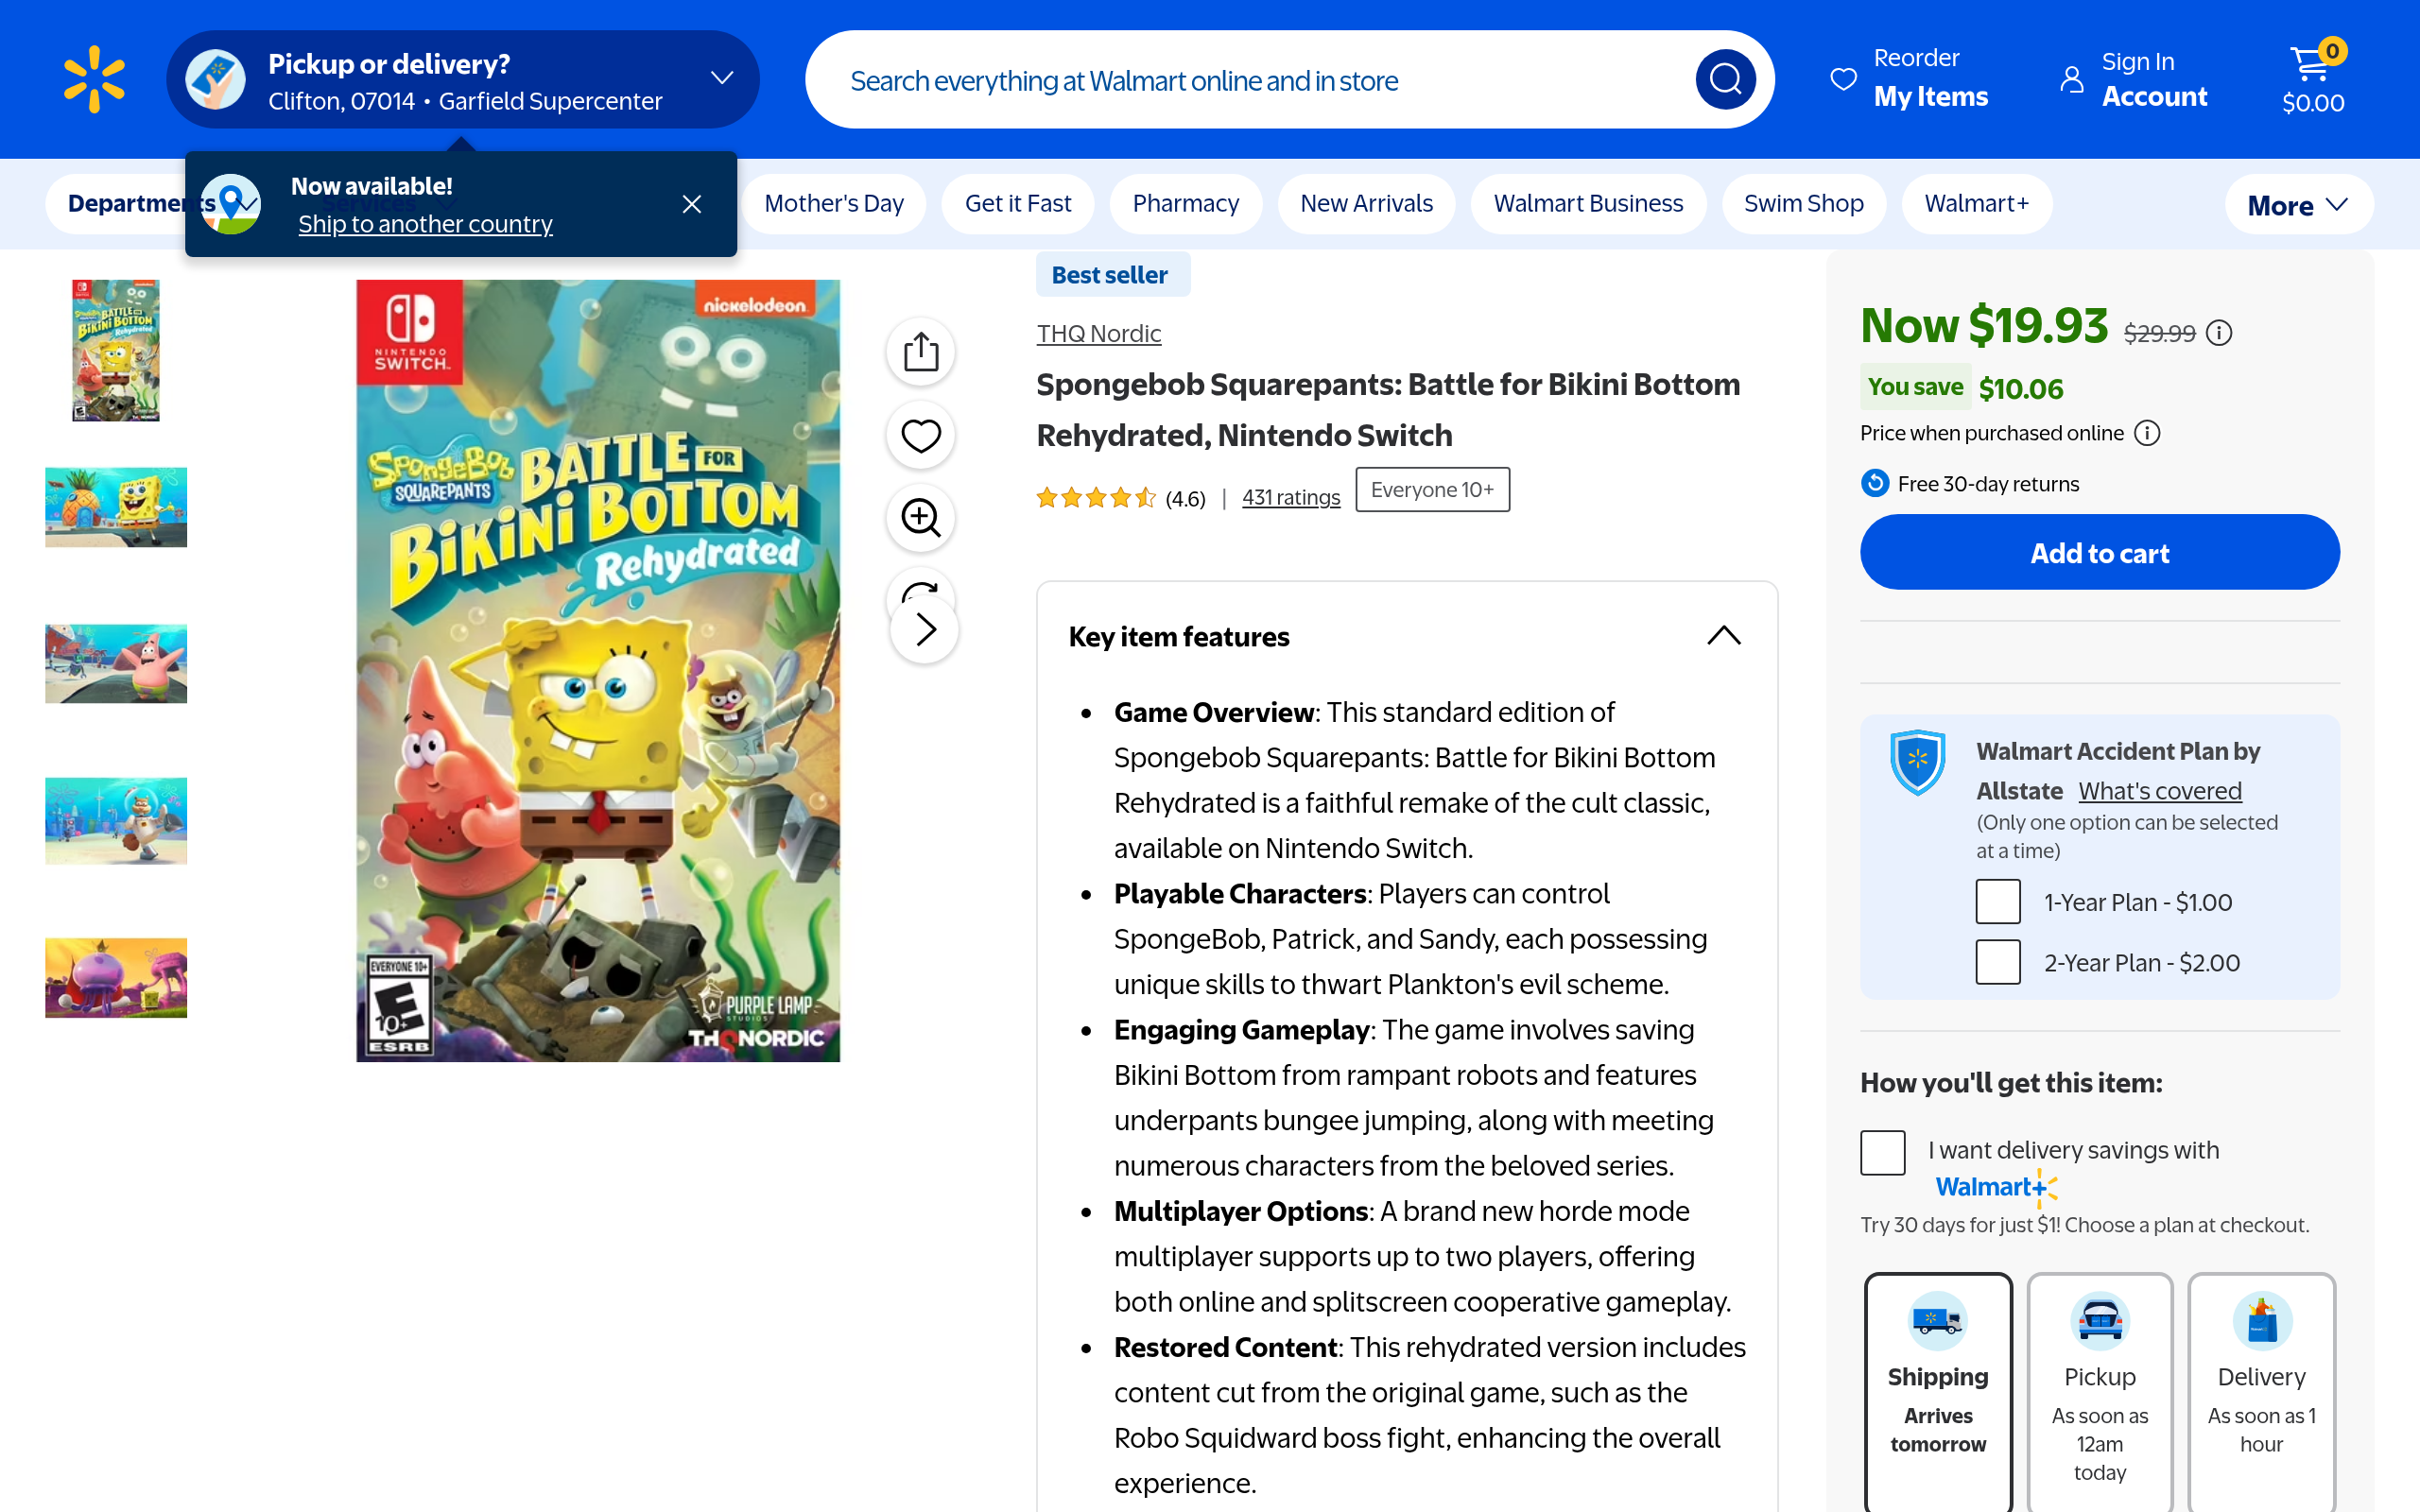This screenshot has height=1512, width=2420.
Task: Collapse the Key item features section
Action: (1724, 636)
